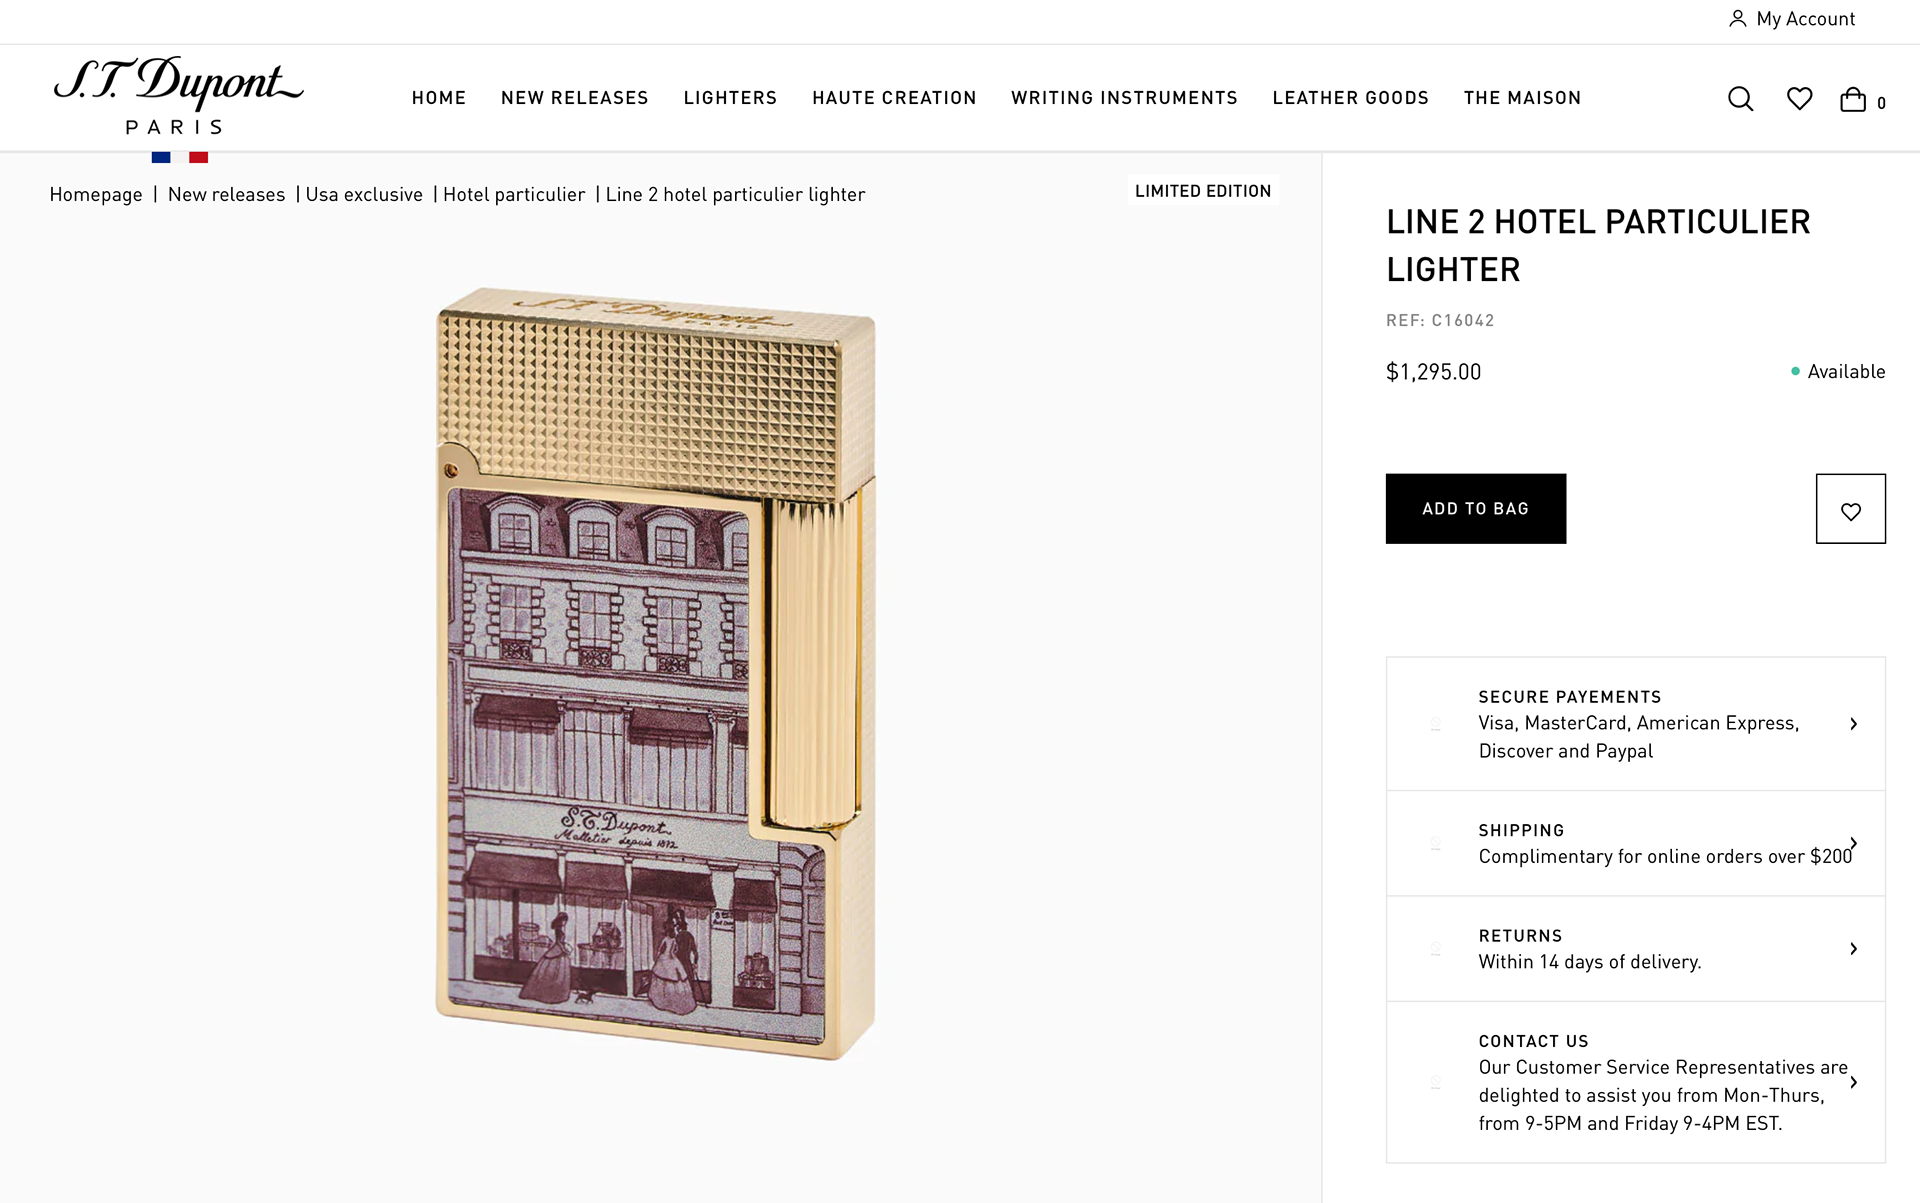The width and height of the screenshot is (1920, 1203).
Task: Click the S.T. Dupont Paris logo
Action: coord(178,96)
